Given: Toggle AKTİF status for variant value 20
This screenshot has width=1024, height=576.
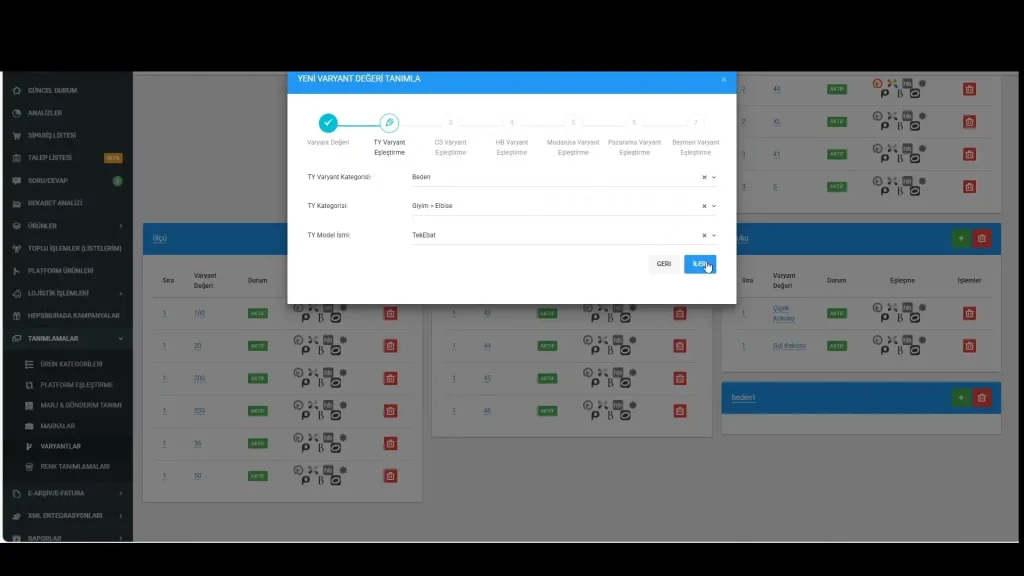Looking at the screenshot, I should 258,346.
